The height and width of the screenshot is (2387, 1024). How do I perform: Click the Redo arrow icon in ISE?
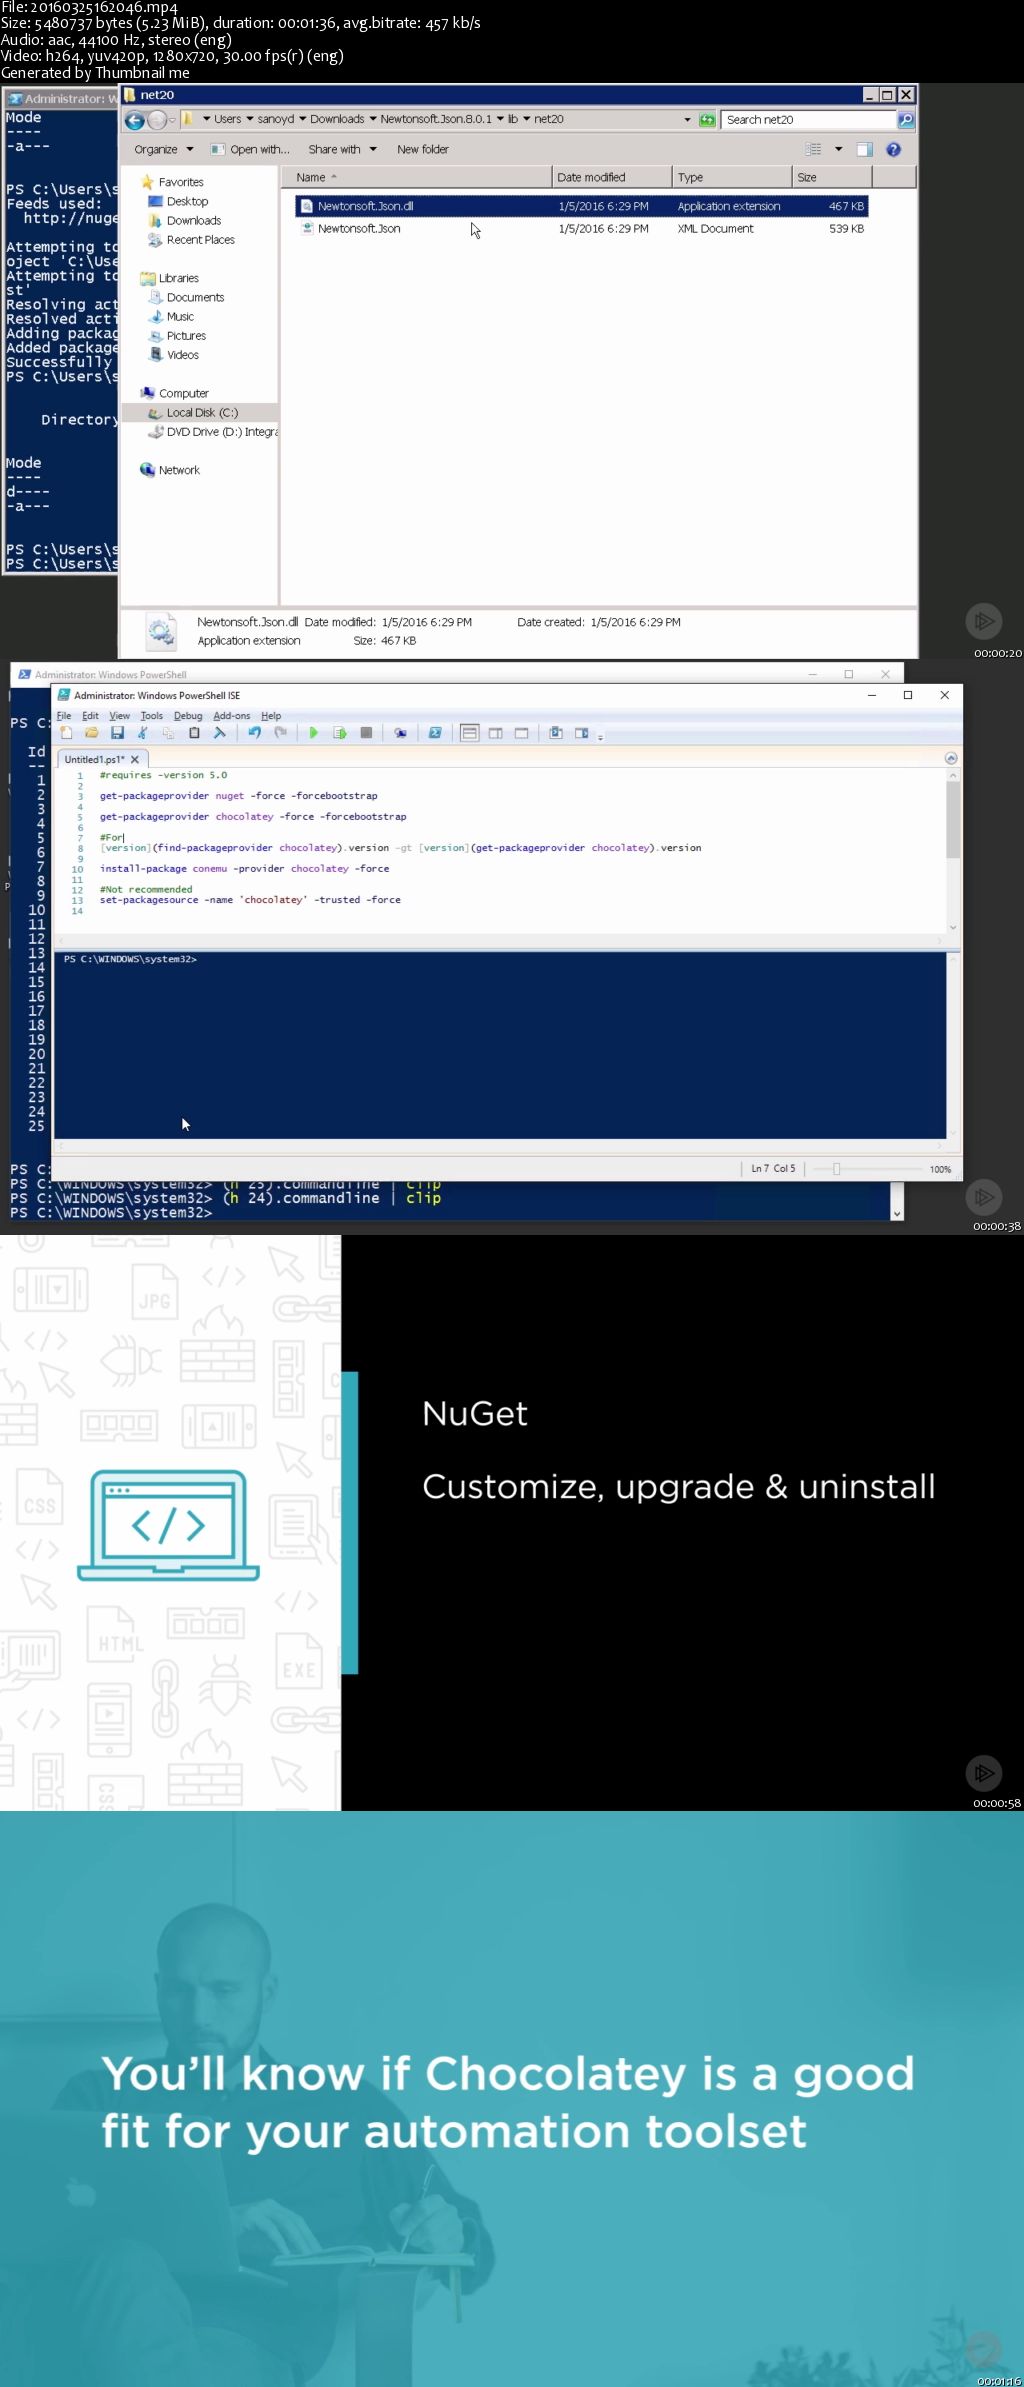[x=281, y=733]
